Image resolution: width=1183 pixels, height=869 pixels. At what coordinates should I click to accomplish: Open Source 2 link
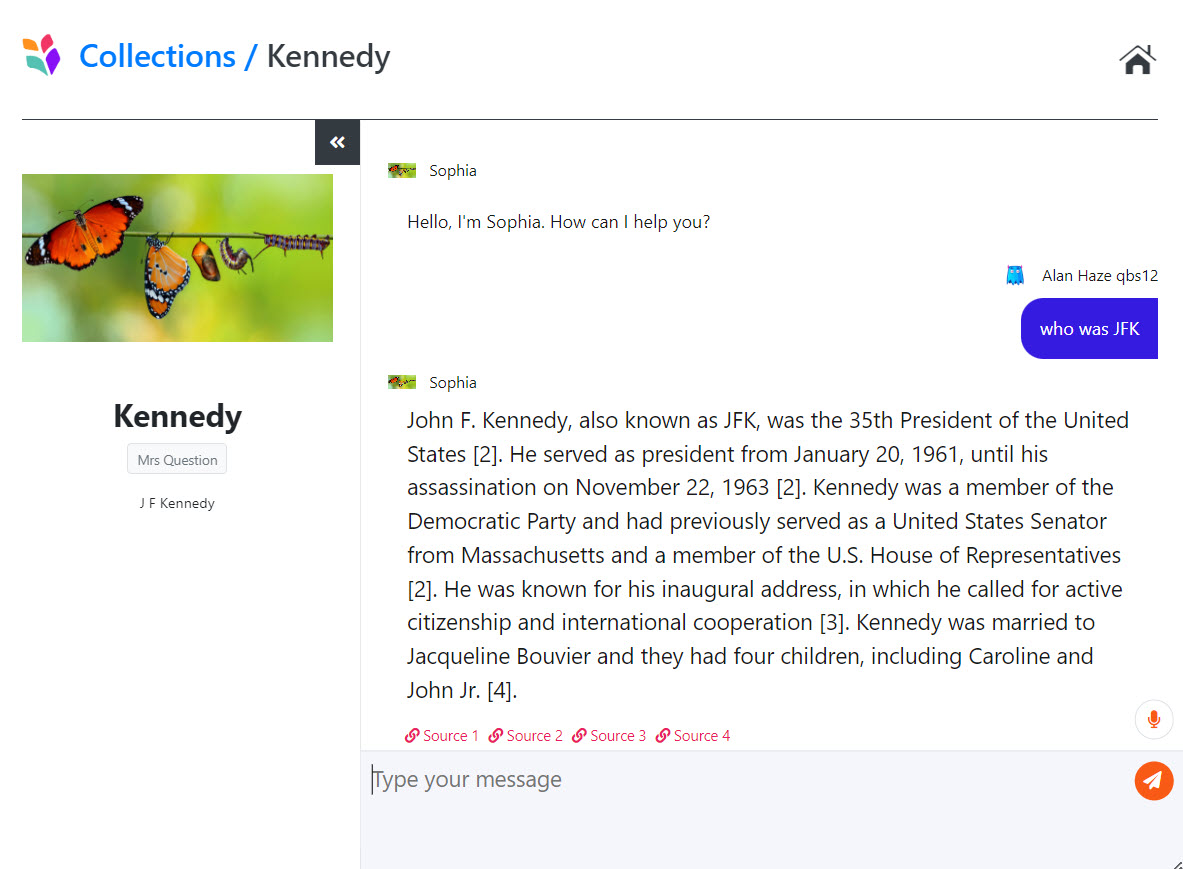(x=526, y=736)
